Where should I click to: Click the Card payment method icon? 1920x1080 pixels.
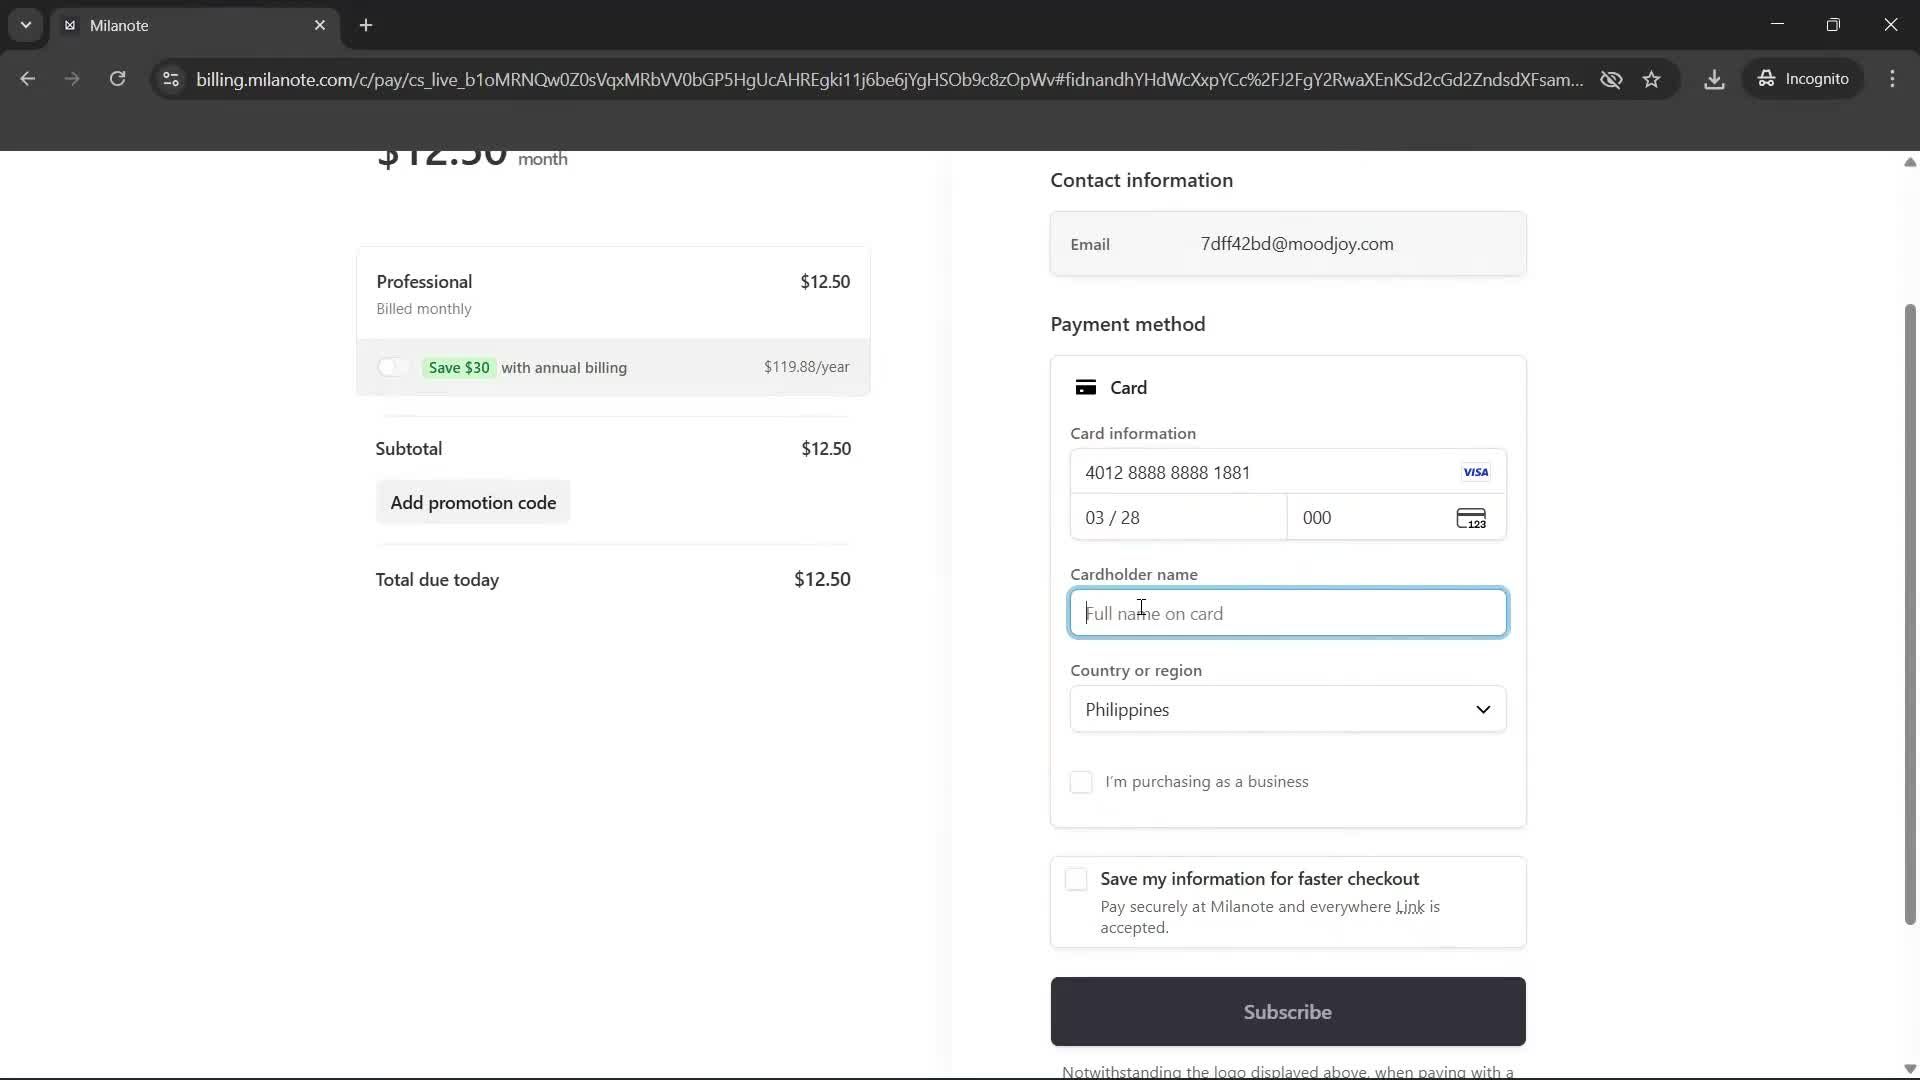(1088, 387)
